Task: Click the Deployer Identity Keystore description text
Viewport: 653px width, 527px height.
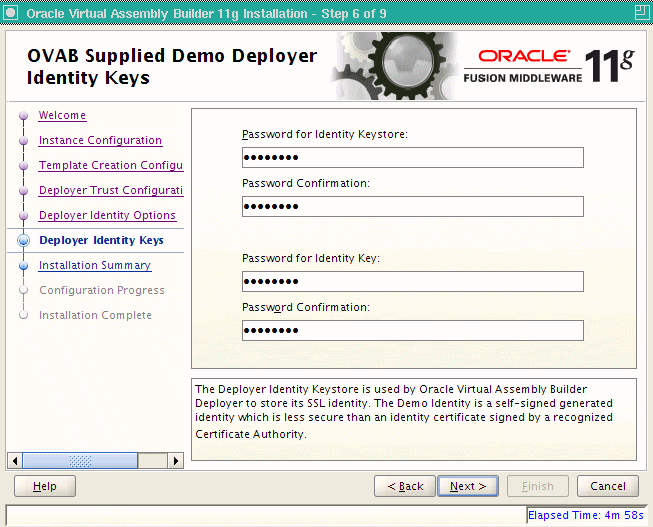Action: (404, 411)
